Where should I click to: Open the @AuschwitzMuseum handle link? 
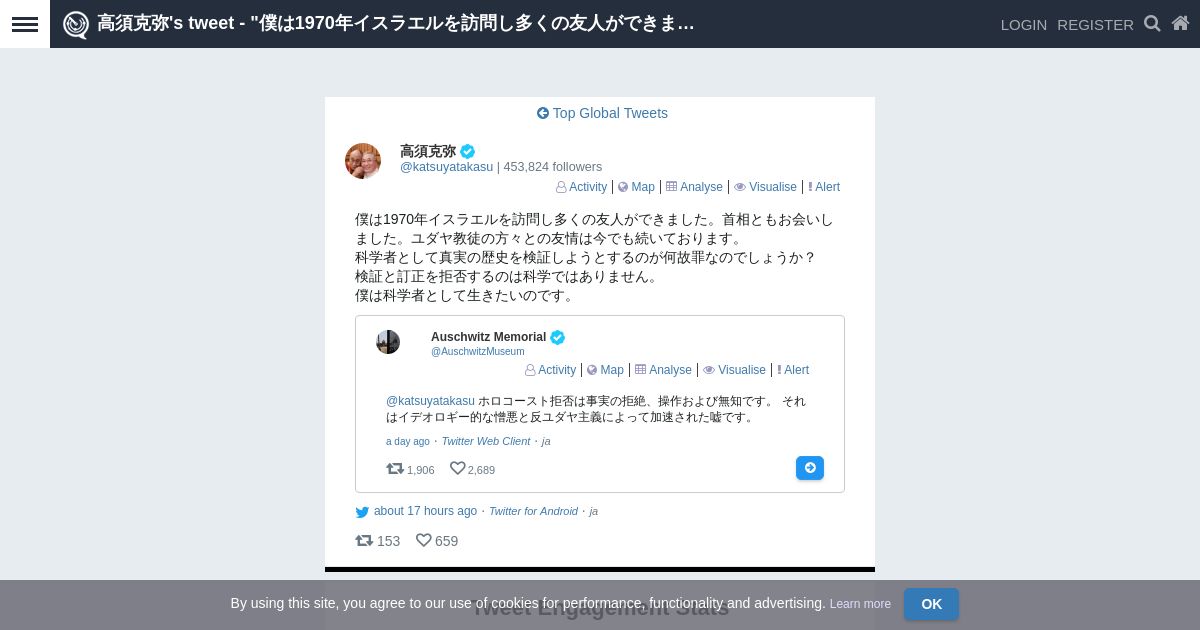477,352
